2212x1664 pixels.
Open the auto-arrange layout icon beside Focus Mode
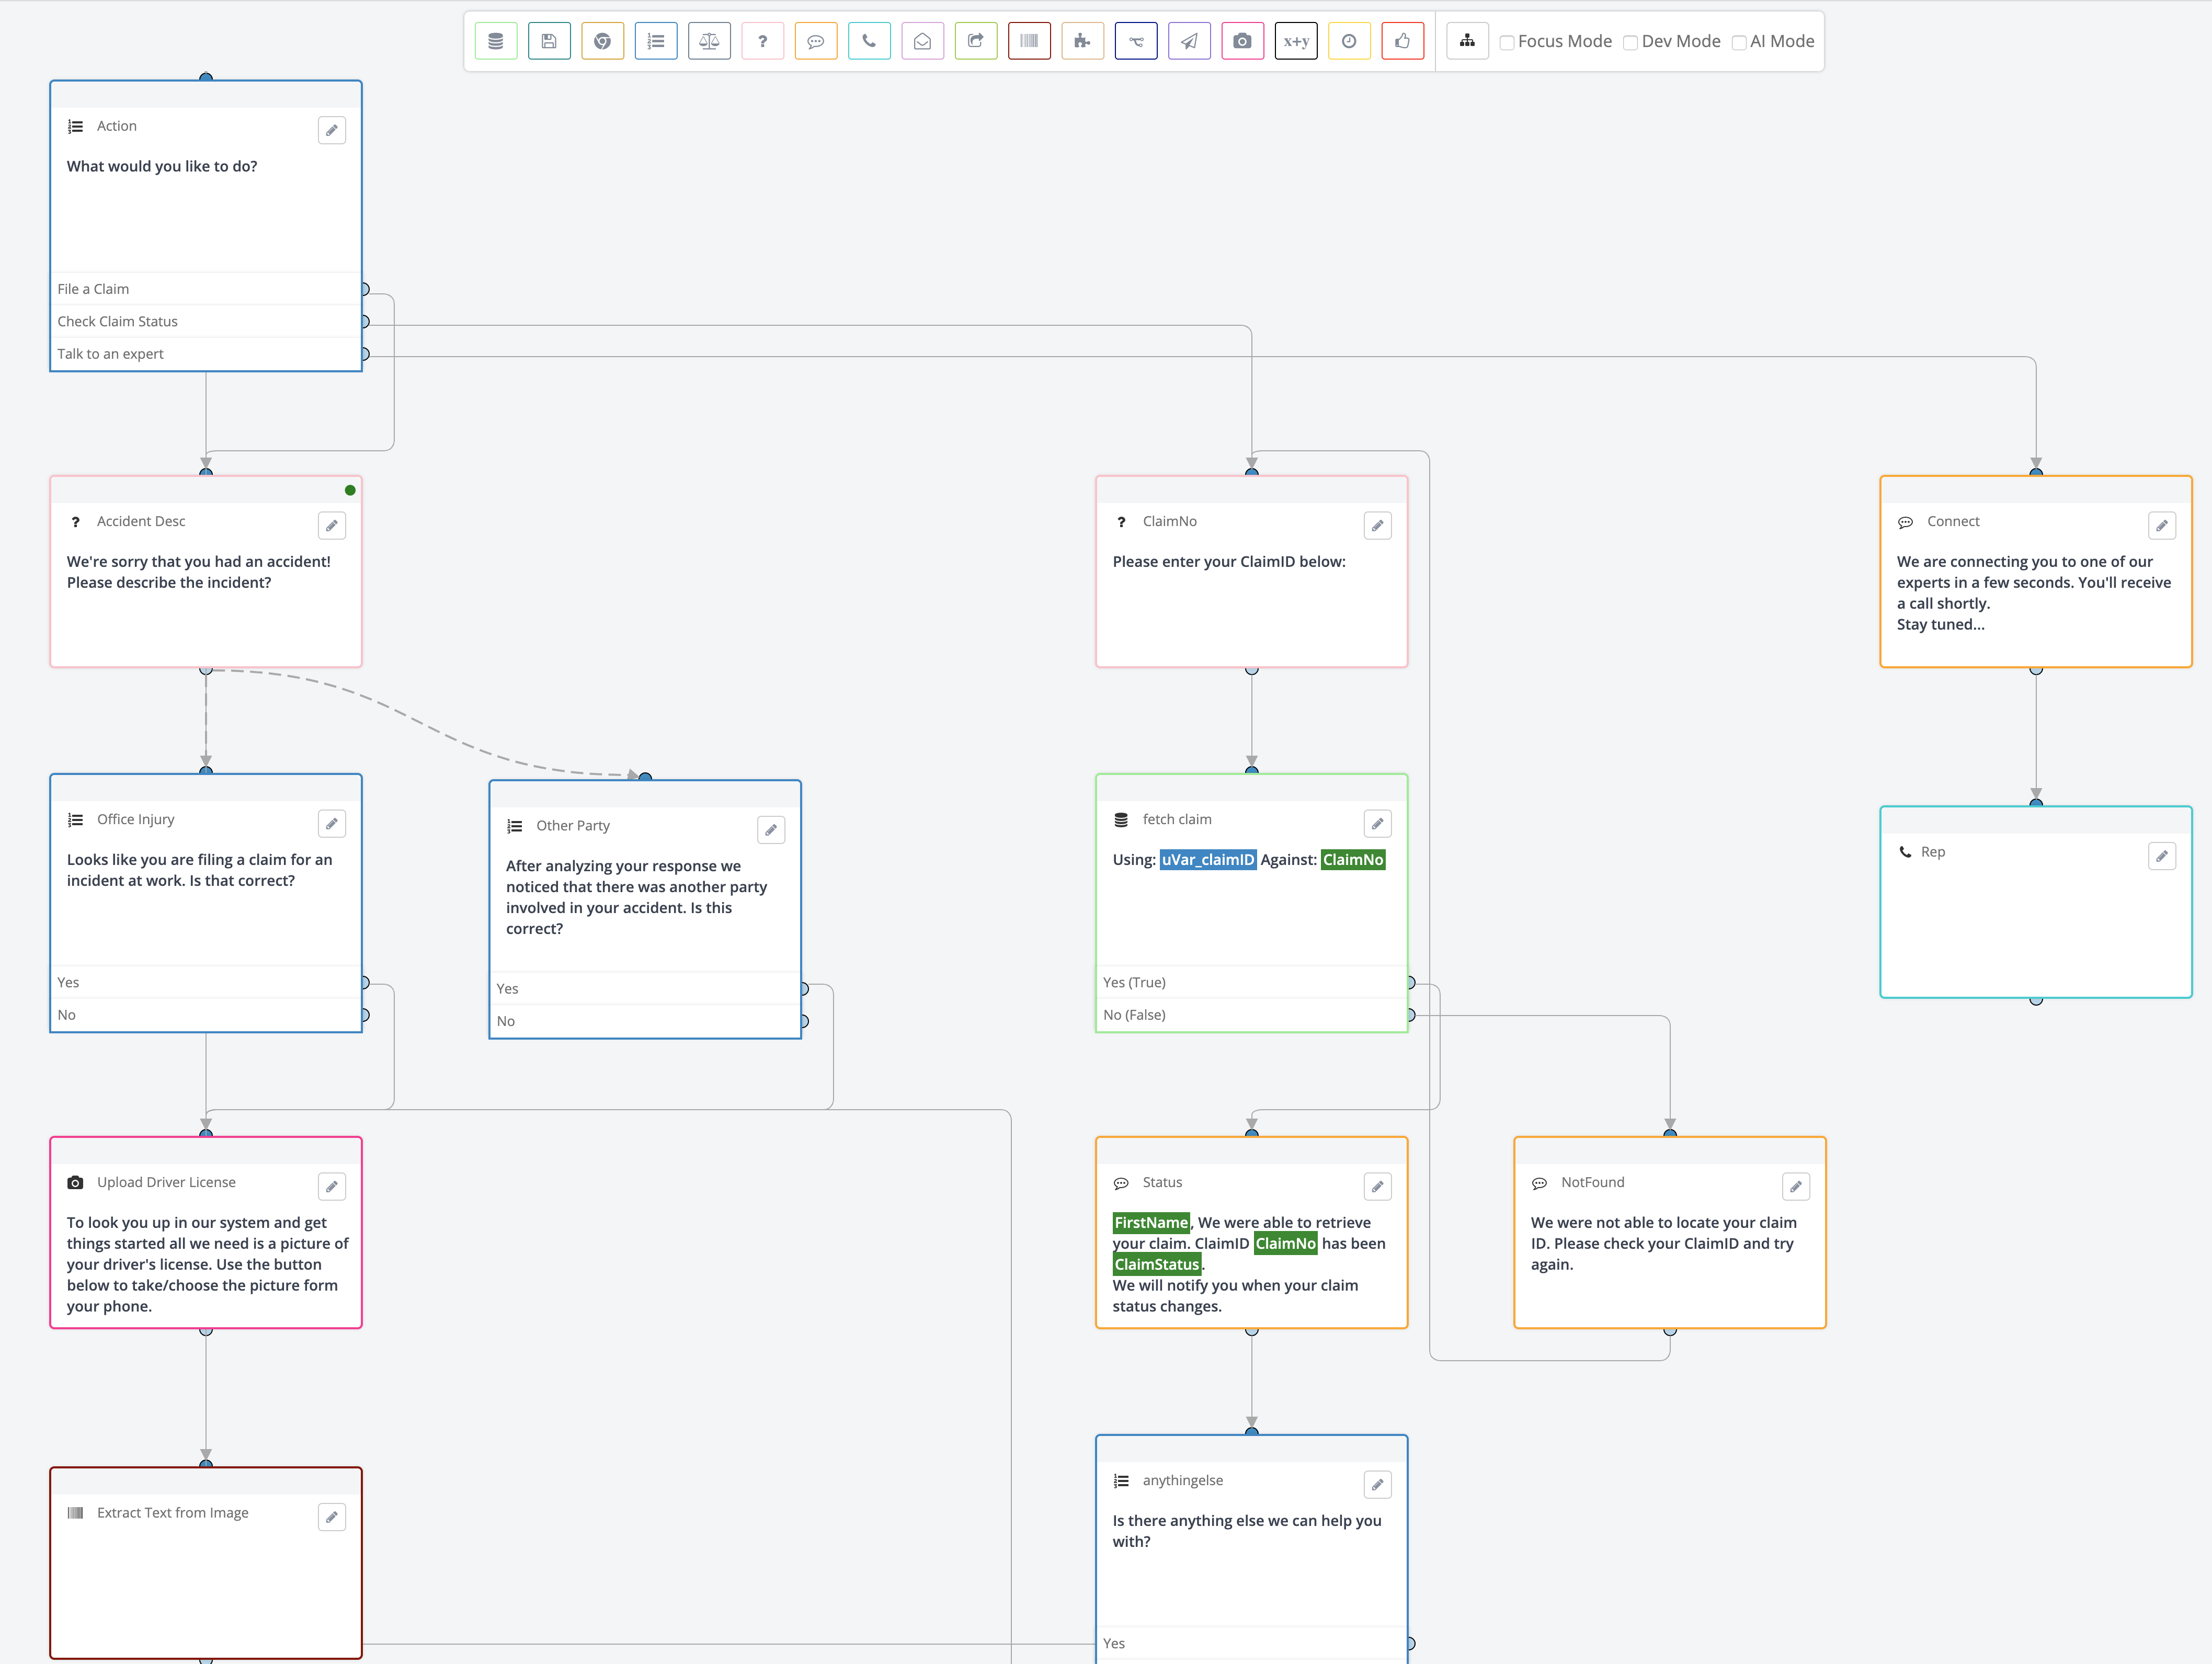pos(1467,41)
